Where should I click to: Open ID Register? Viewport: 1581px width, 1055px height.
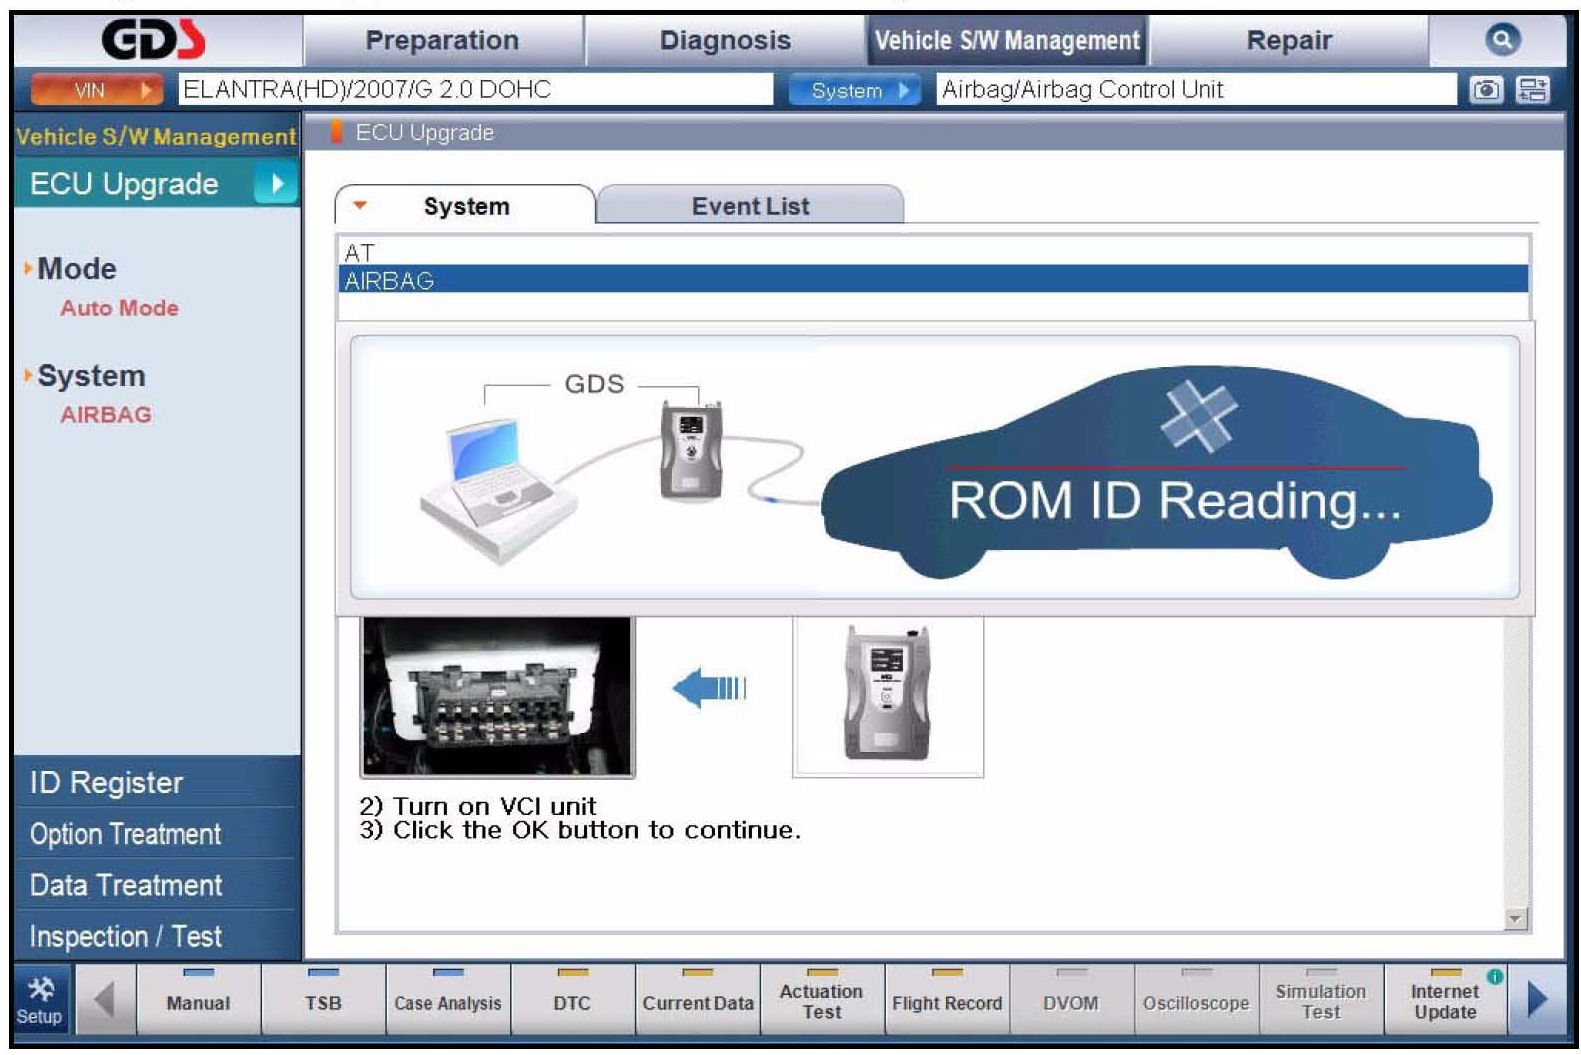157,782
